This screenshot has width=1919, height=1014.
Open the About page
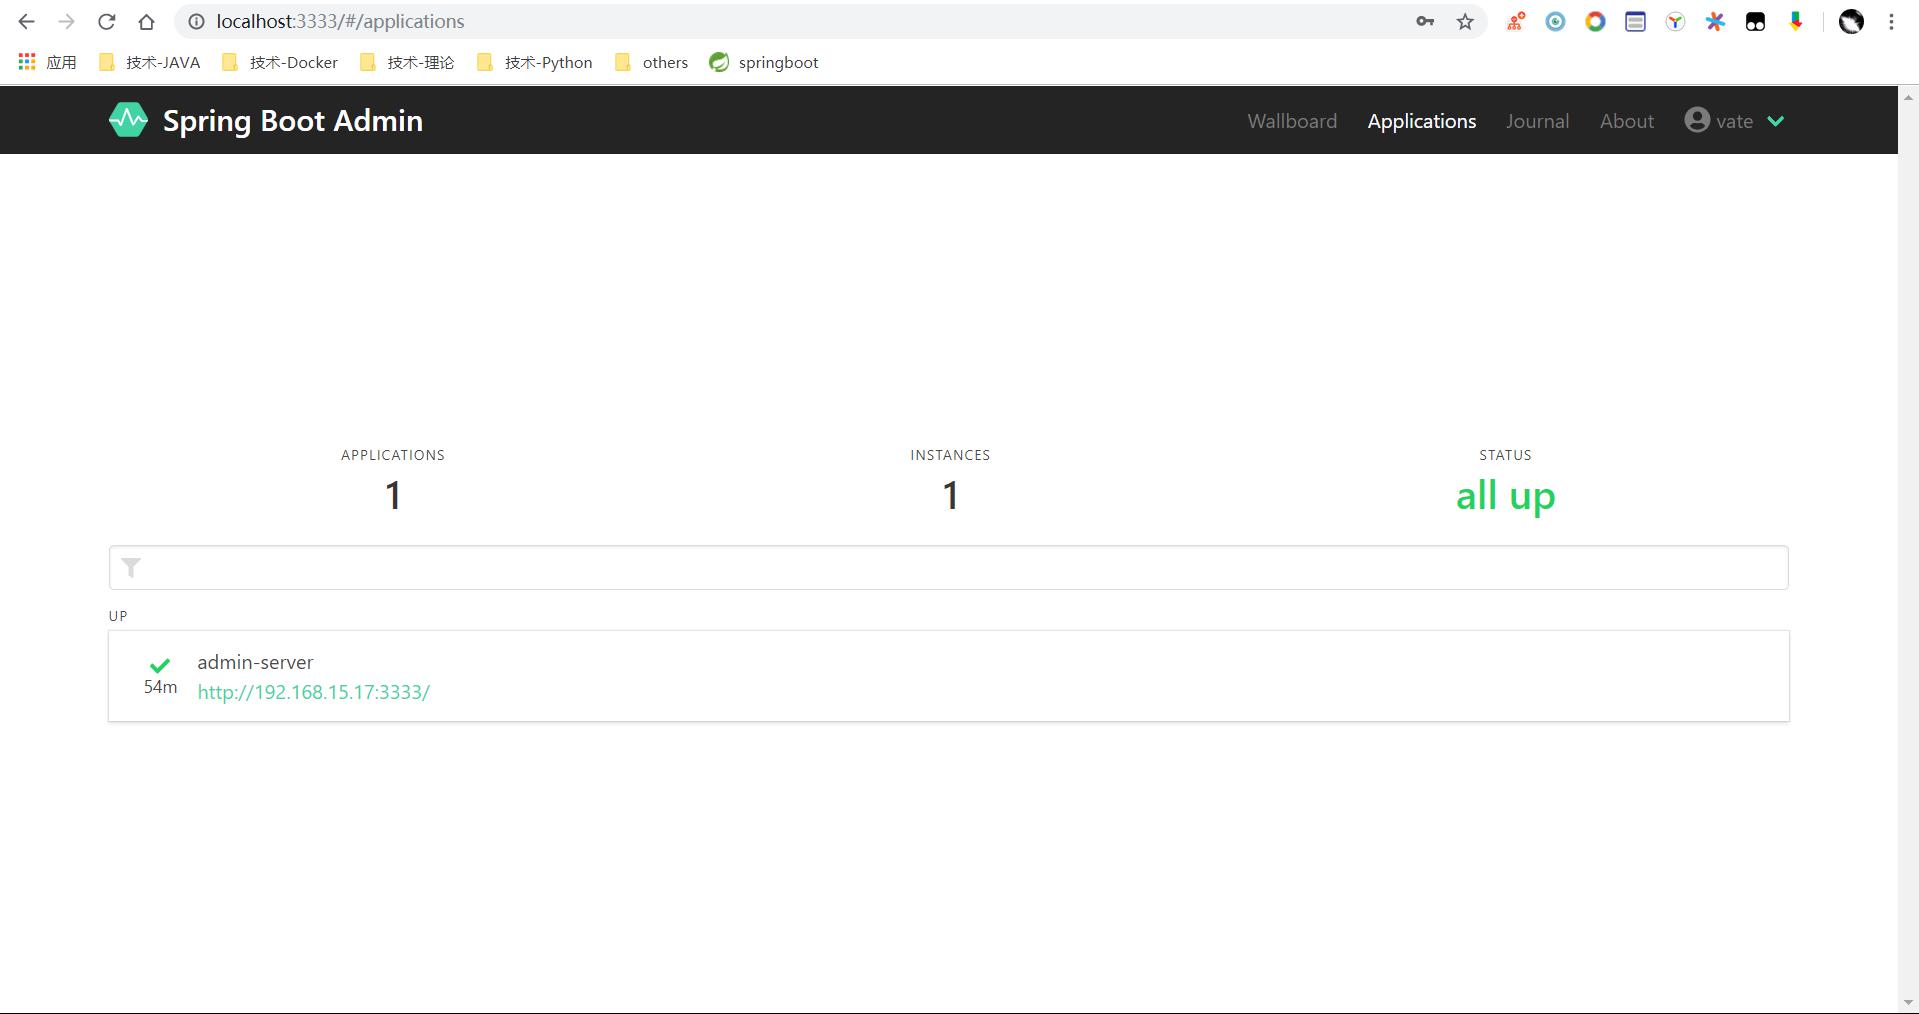1627,121
